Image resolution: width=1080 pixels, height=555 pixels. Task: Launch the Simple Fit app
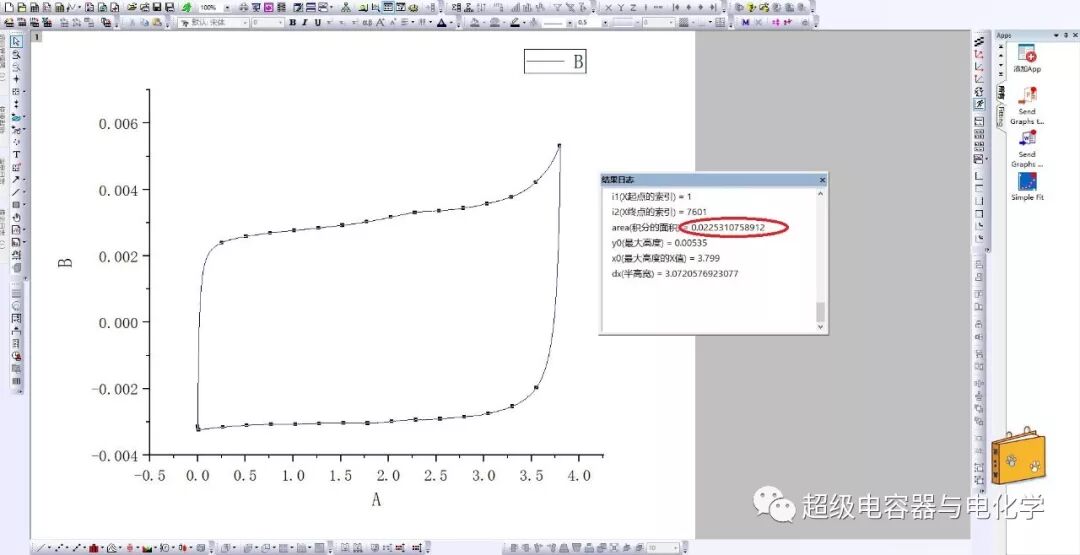click(x=1027, y=182)
